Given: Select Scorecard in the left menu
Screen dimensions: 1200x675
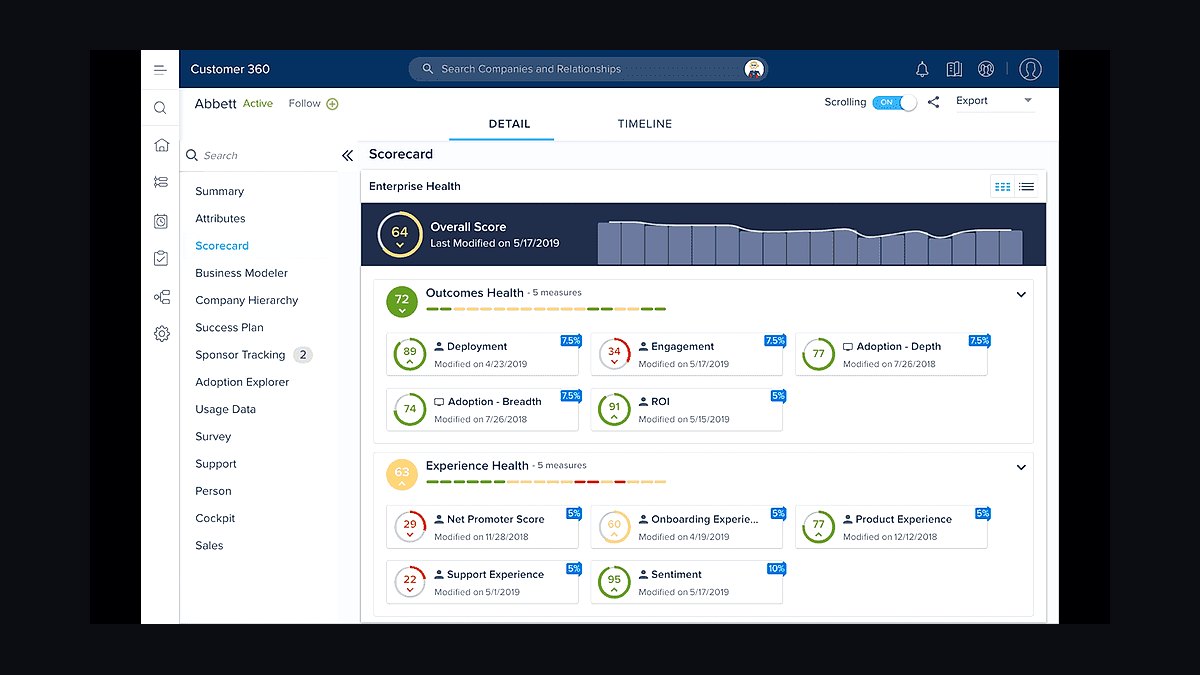Looking at the screenshot, I should point(222,245).
